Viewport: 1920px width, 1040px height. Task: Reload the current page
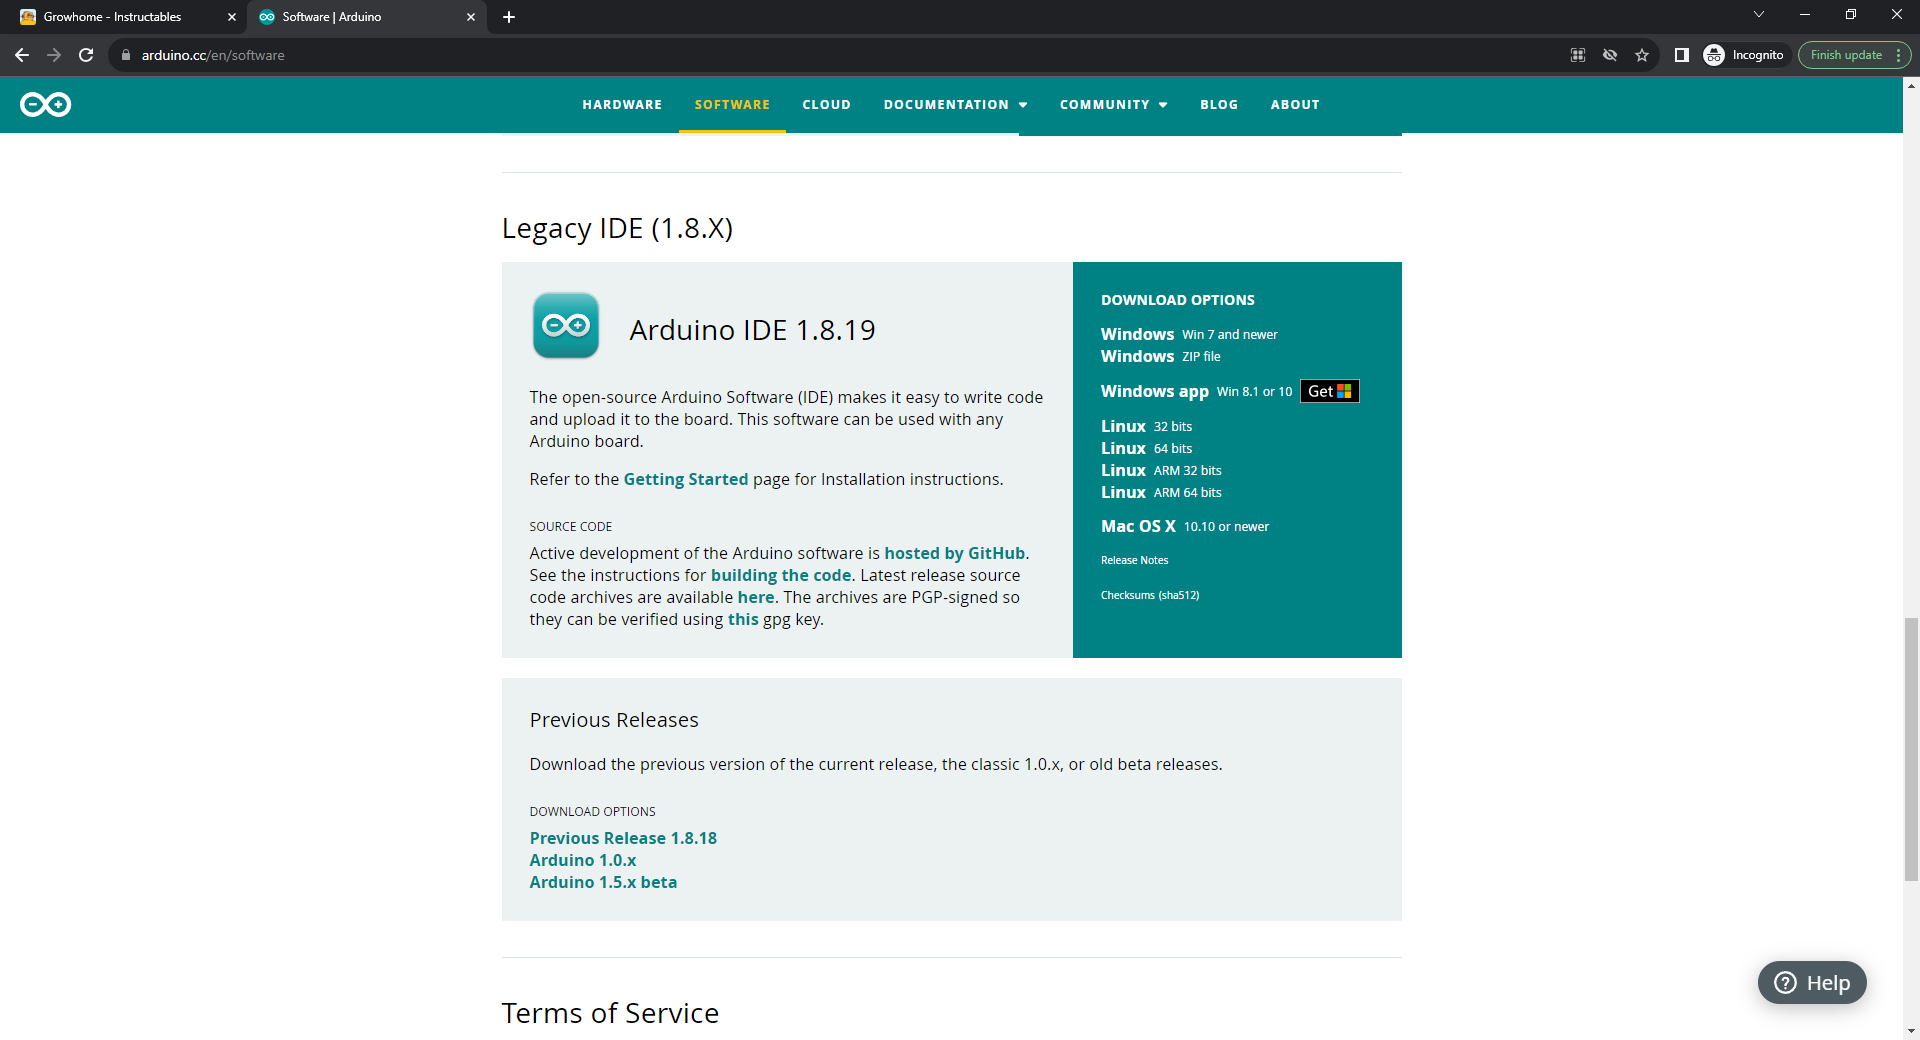[x=86, y=55]
